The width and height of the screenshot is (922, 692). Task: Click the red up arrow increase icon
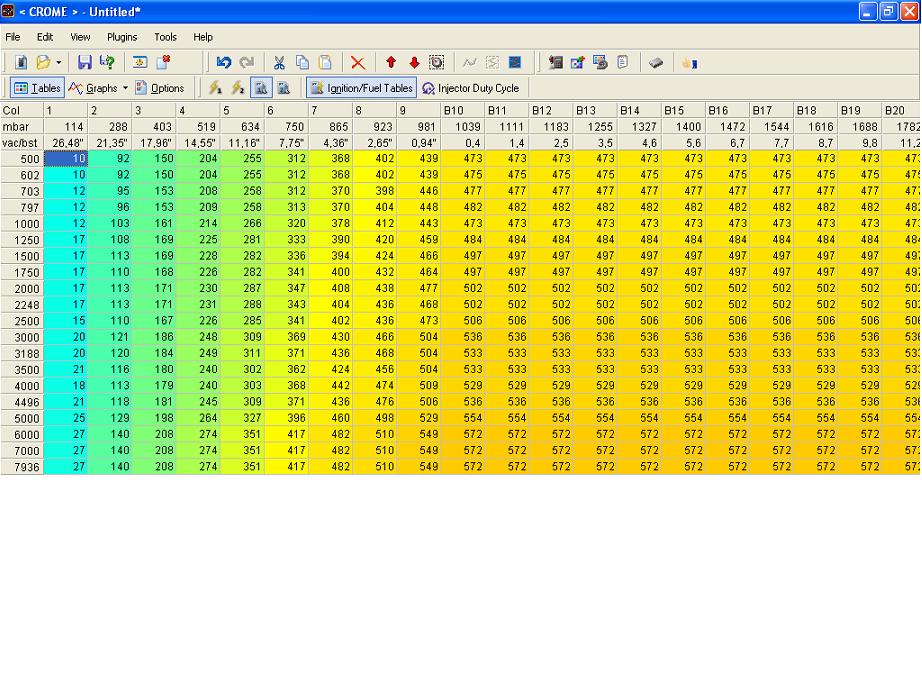[391, 62]
